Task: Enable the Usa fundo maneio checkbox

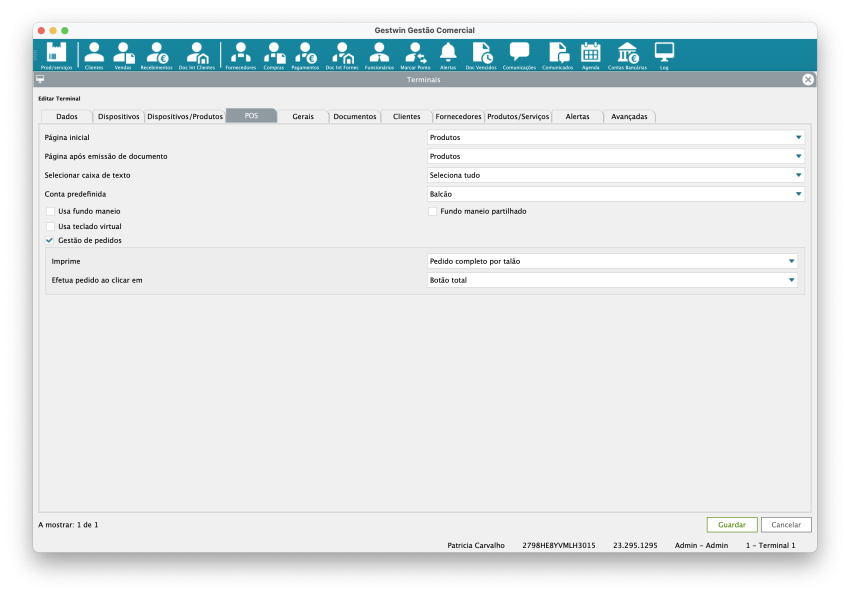Action: coord(51,212)
